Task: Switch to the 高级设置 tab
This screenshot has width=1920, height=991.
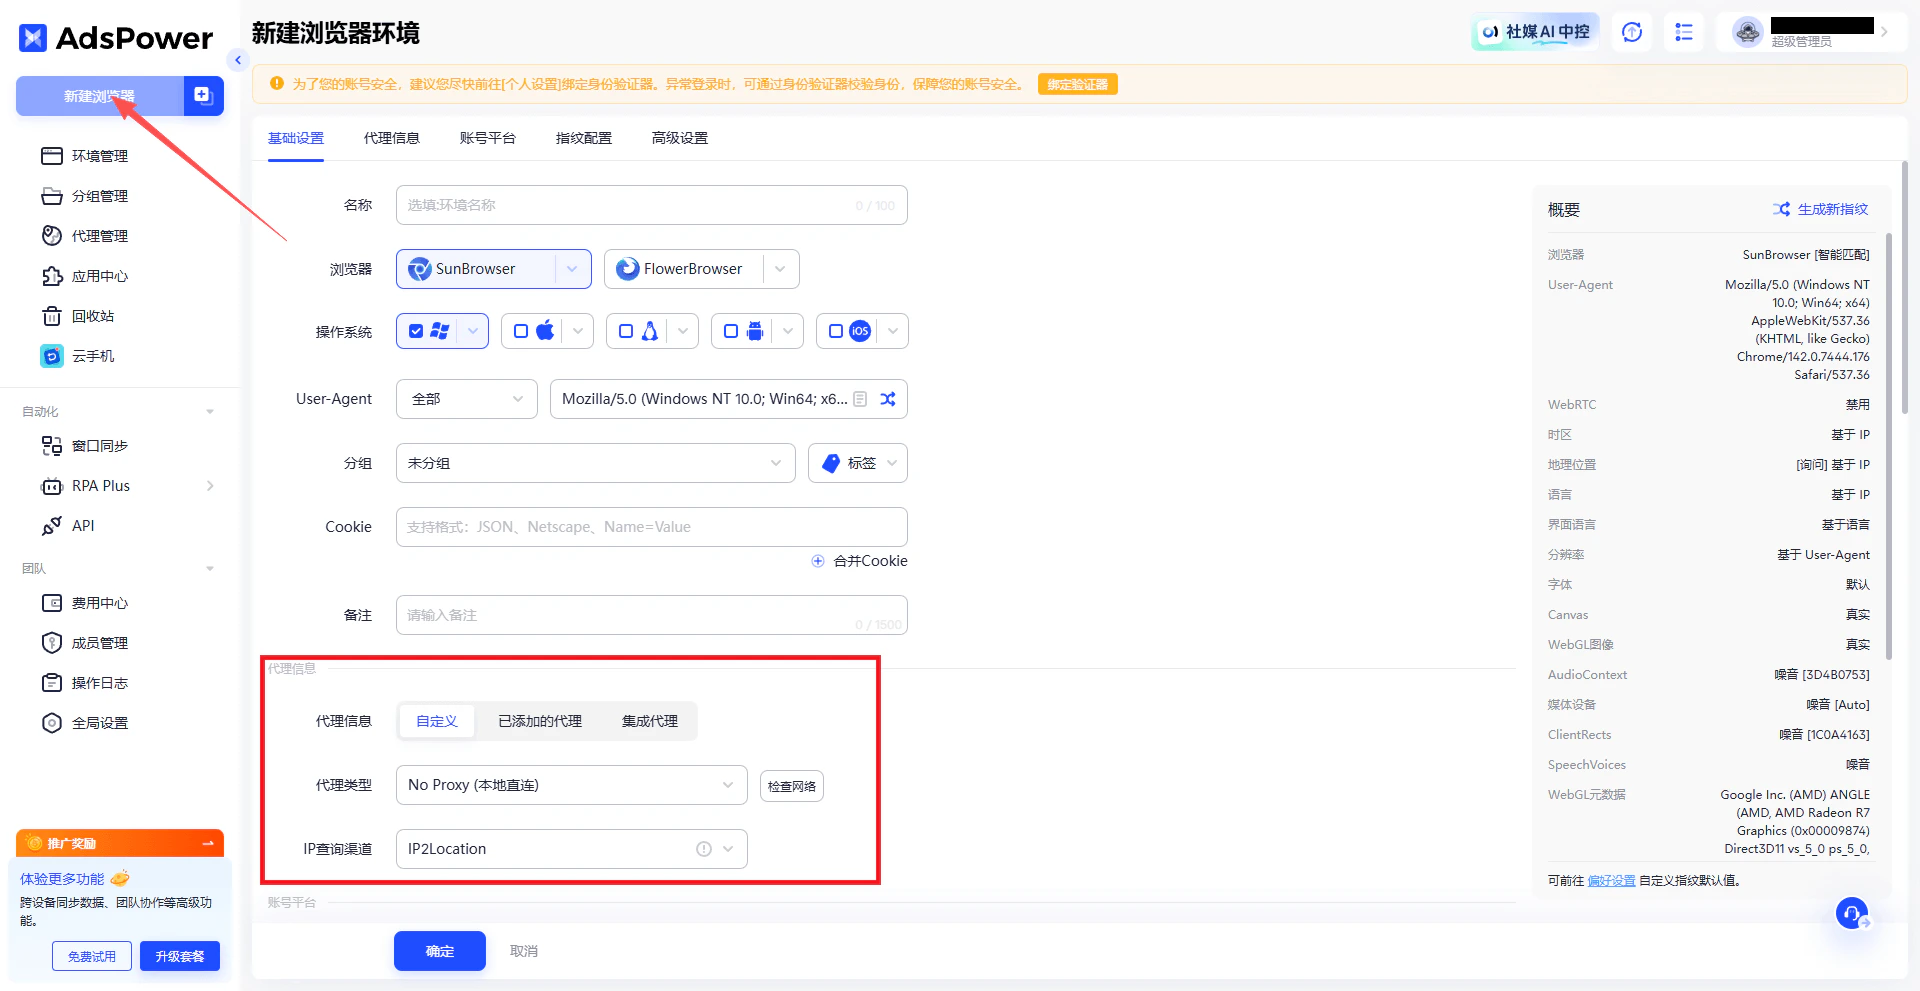Action: 680,138
